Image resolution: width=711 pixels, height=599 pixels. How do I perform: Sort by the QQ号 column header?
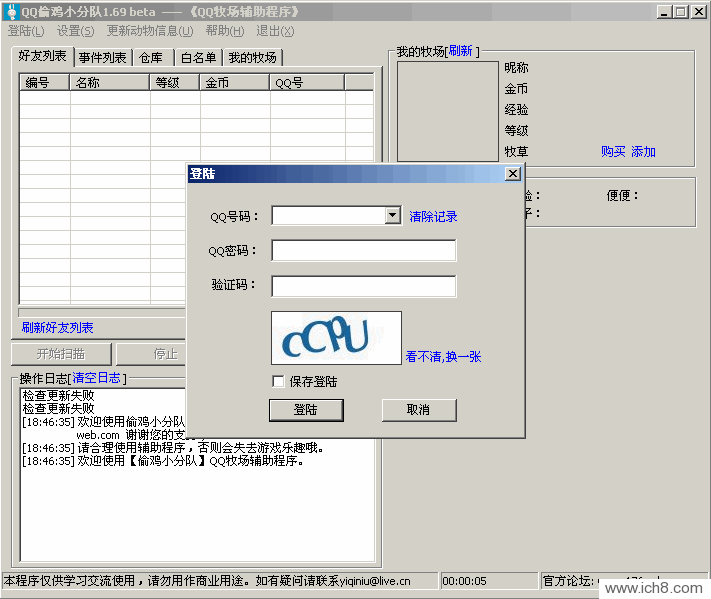307,83
